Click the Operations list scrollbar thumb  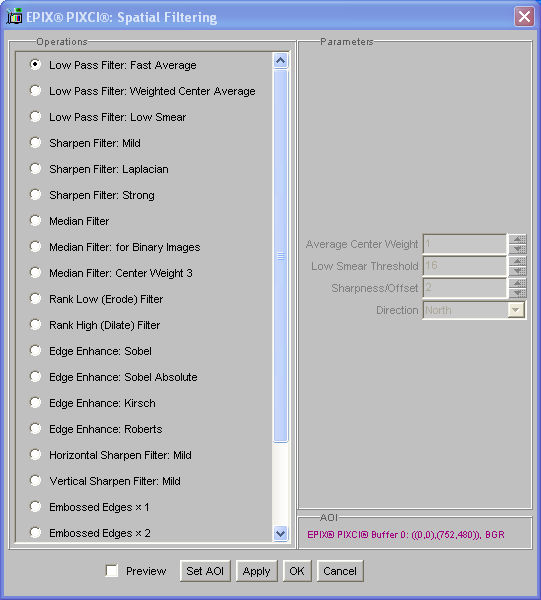tap(280, 256)
